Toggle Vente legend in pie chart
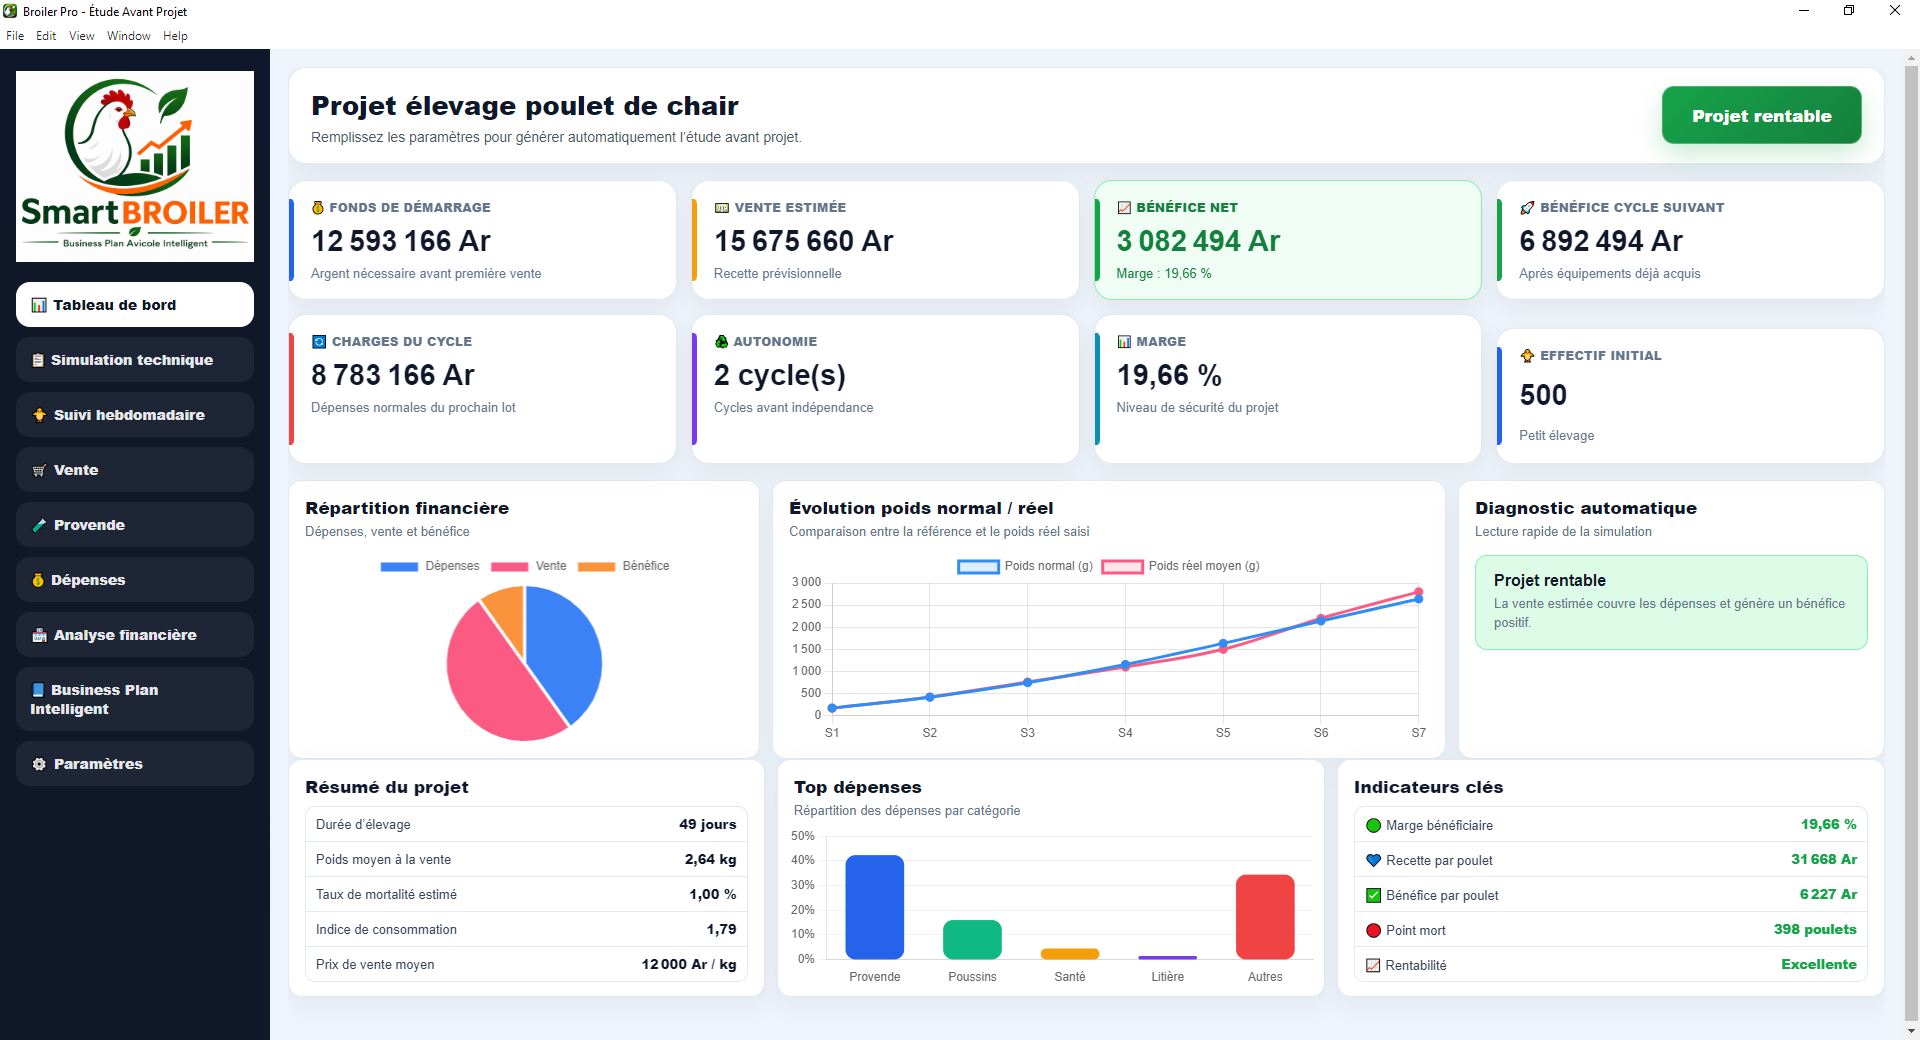The image size is (1920, 1040). pyautogui.click(x=528, y=566)
